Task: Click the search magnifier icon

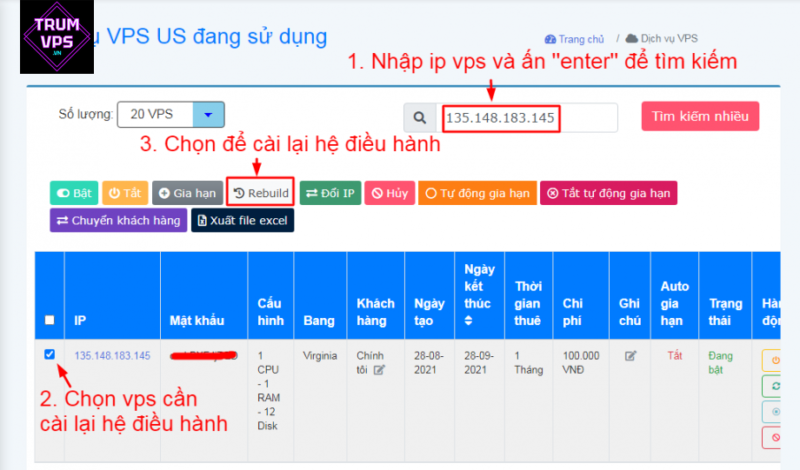Action: [421, 118]
